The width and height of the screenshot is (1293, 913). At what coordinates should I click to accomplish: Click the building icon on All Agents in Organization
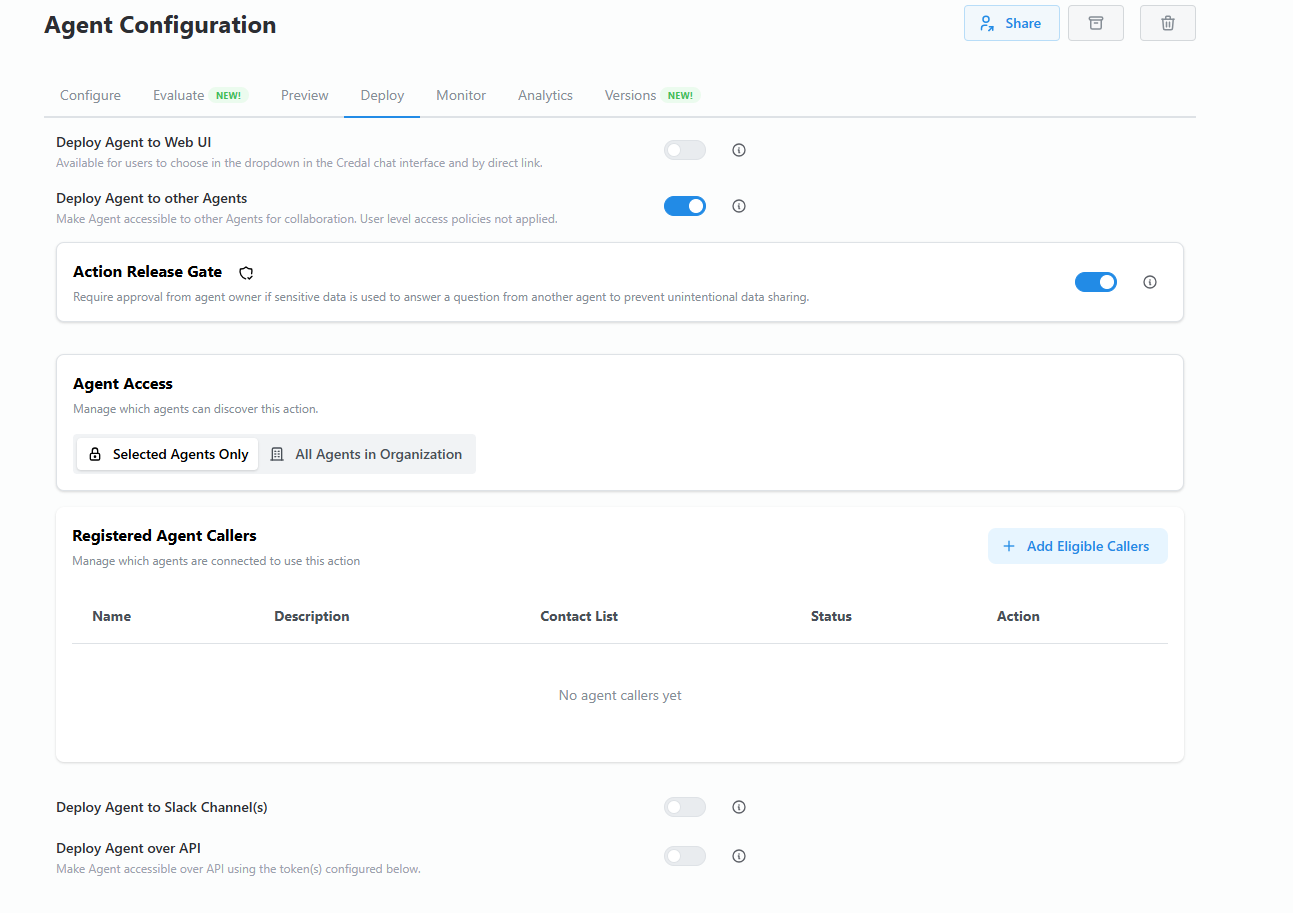click(x=277, y=453)
